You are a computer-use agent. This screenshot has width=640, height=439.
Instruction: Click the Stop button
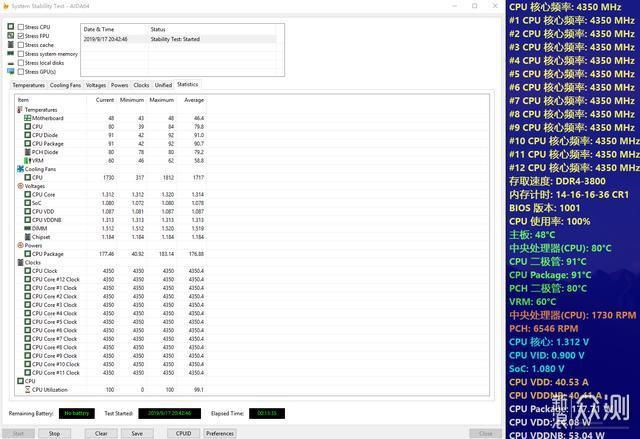click(x=54, y=433)
